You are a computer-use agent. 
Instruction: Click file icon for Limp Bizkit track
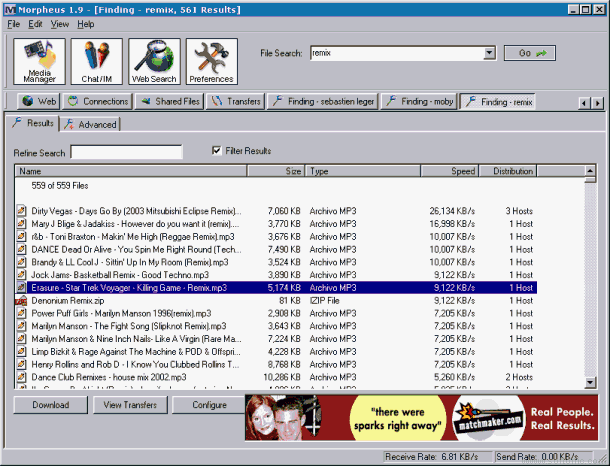(x=21, y=352)
